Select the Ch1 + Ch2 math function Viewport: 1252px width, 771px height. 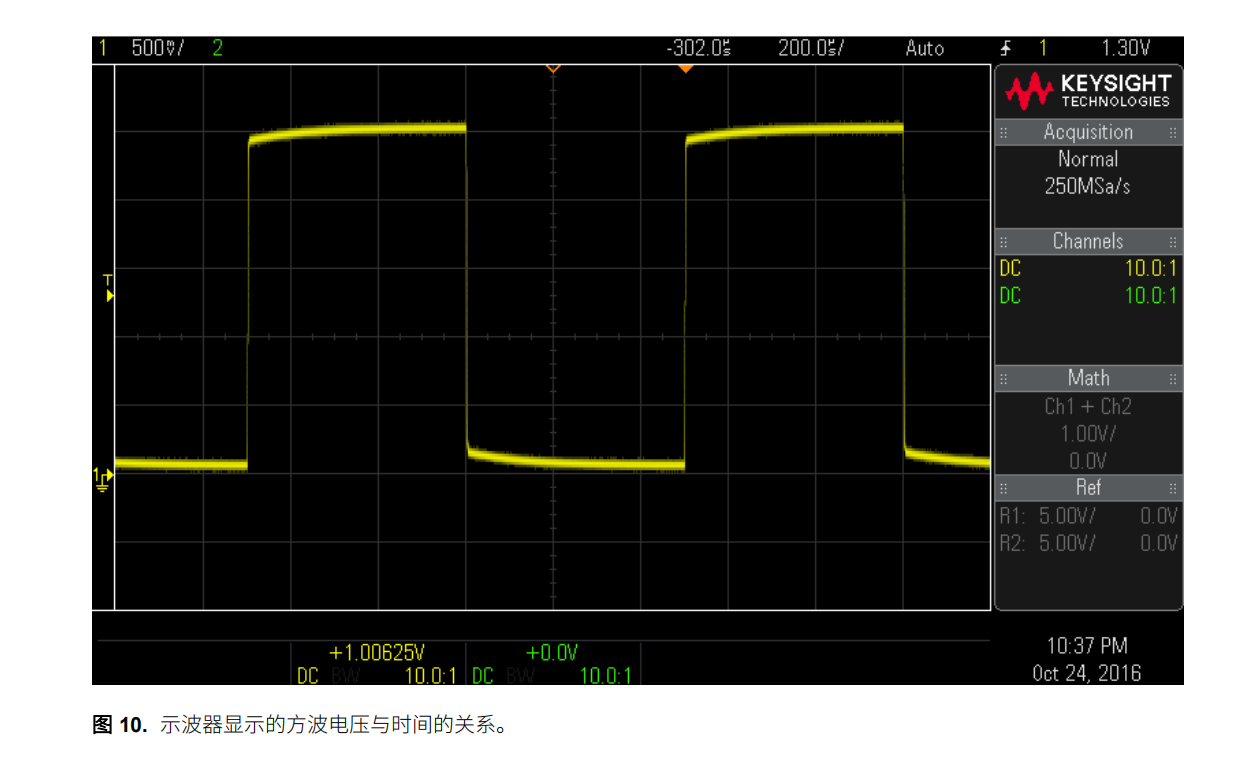pos(1088,406)
